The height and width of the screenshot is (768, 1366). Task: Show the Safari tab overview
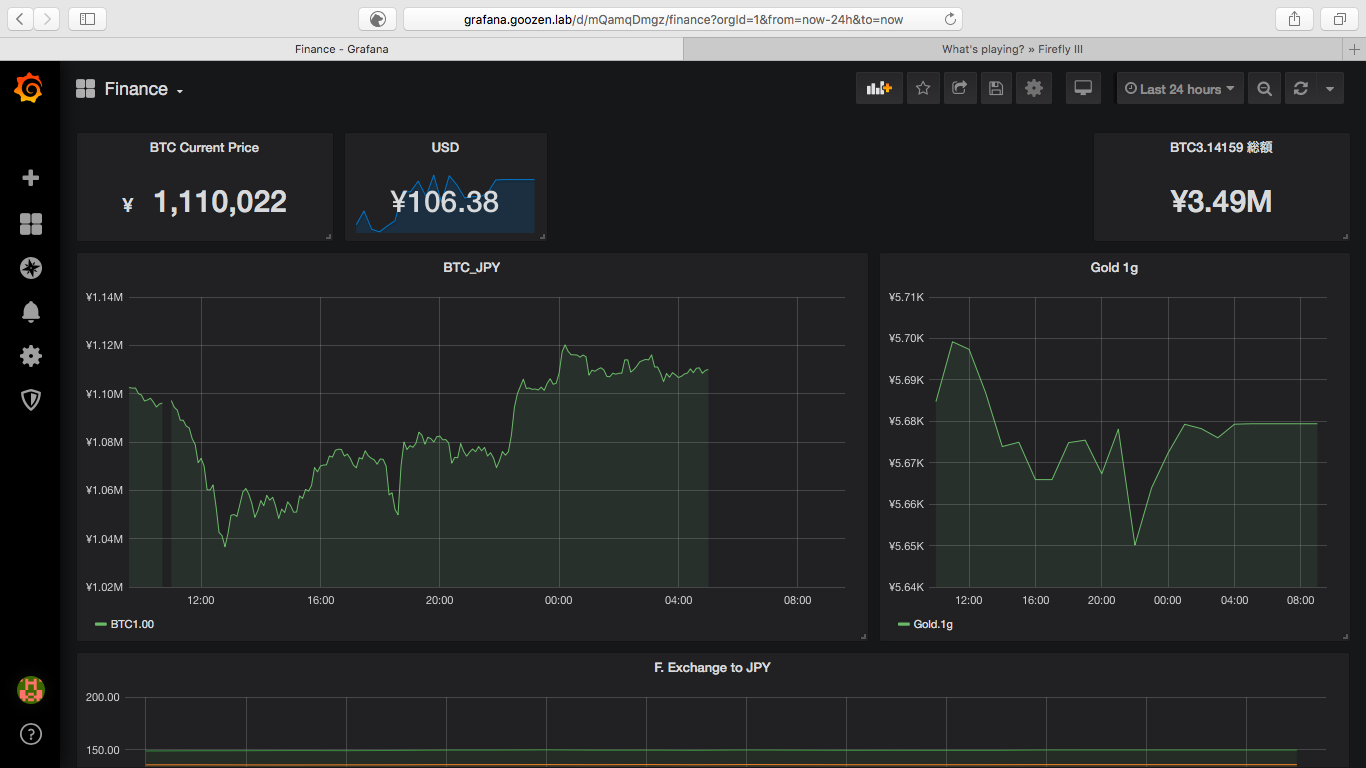tap(1339, 18)
